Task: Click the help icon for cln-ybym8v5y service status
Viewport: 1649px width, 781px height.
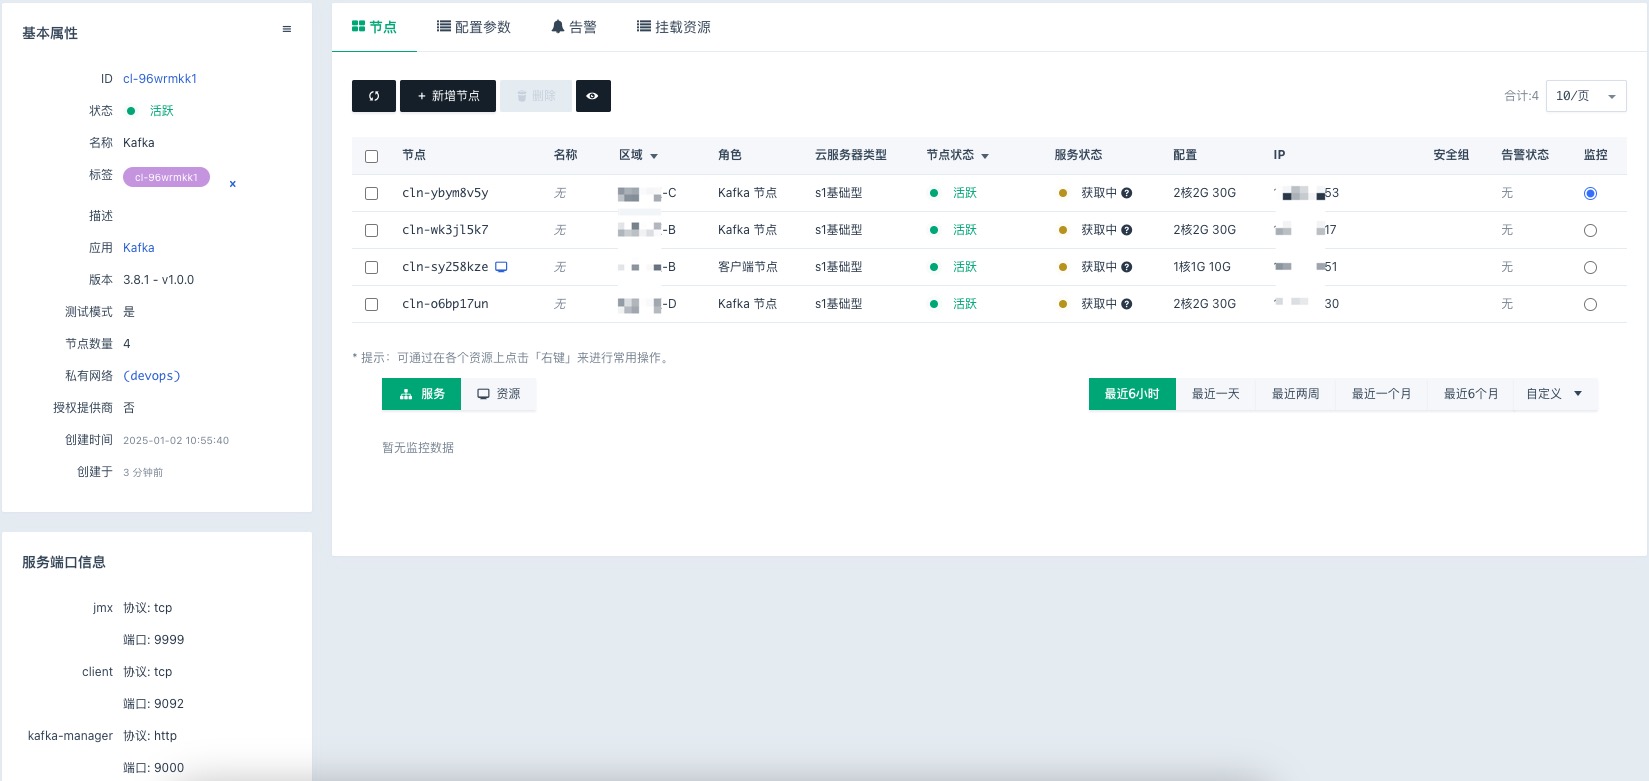Action: click(1127, 193)
